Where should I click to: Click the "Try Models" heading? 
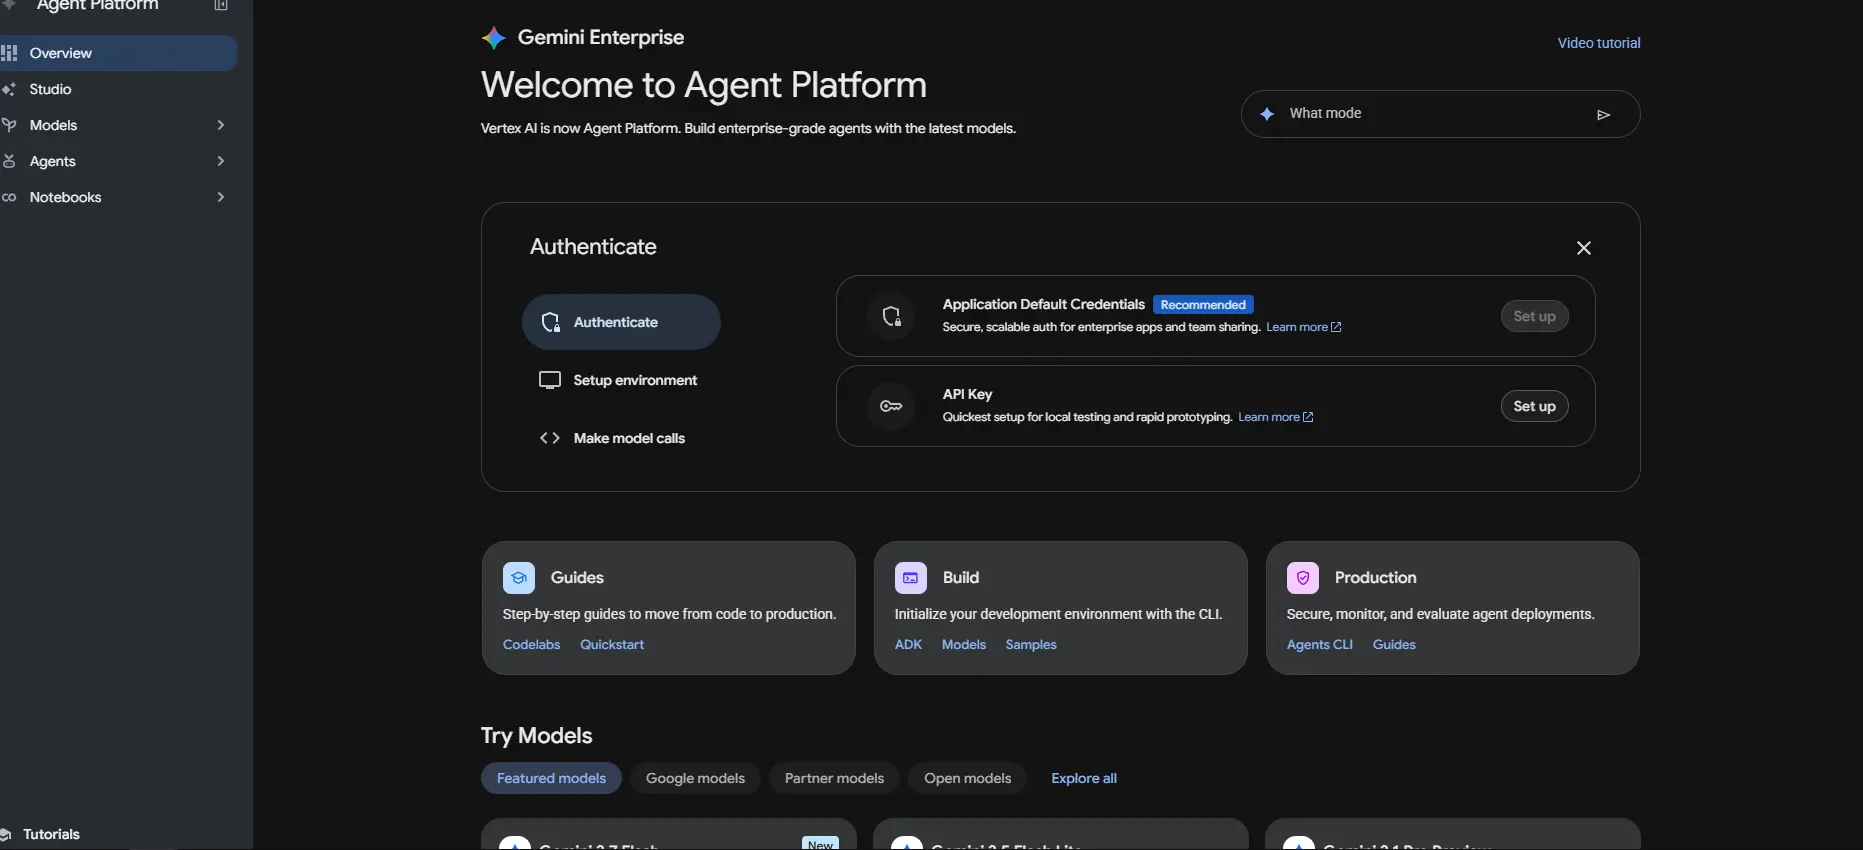point(537,736)
